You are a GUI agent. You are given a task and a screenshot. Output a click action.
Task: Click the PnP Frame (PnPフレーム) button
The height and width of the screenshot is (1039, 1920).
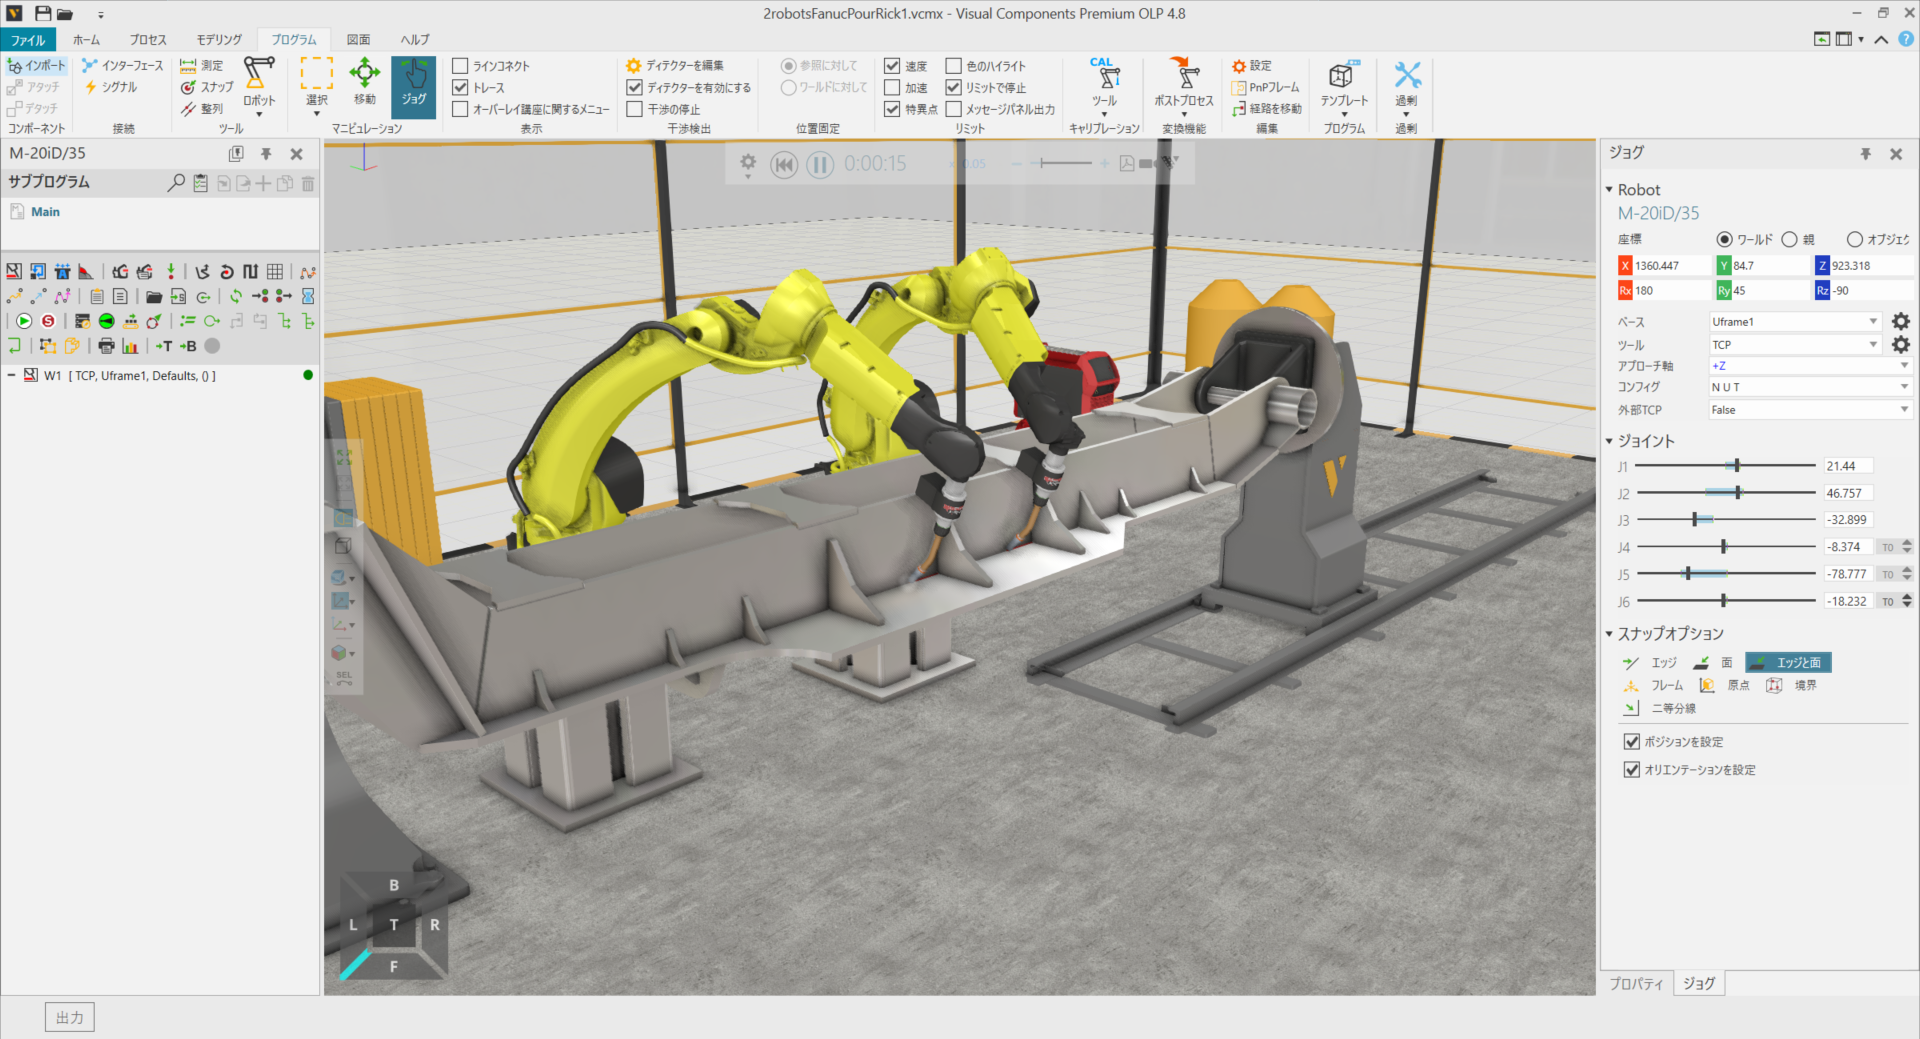click(1266, 87)
